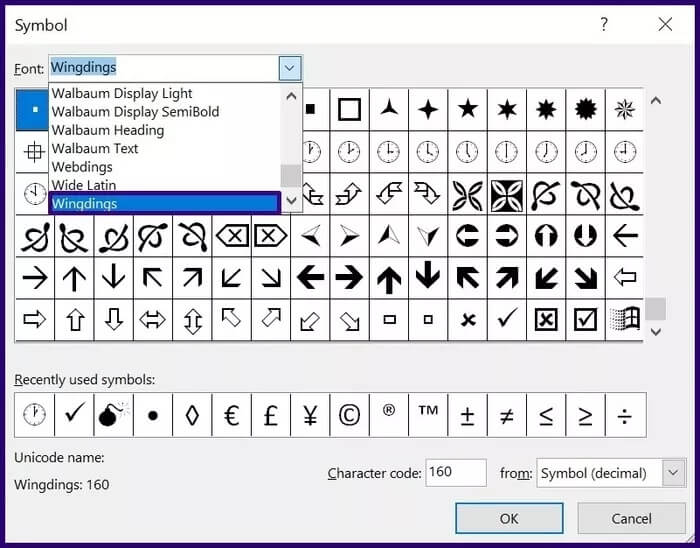The height and width of the screenshot is (548, 700).
Task: Pick the pound sign from recent symbols
Action: click(271, 415)
